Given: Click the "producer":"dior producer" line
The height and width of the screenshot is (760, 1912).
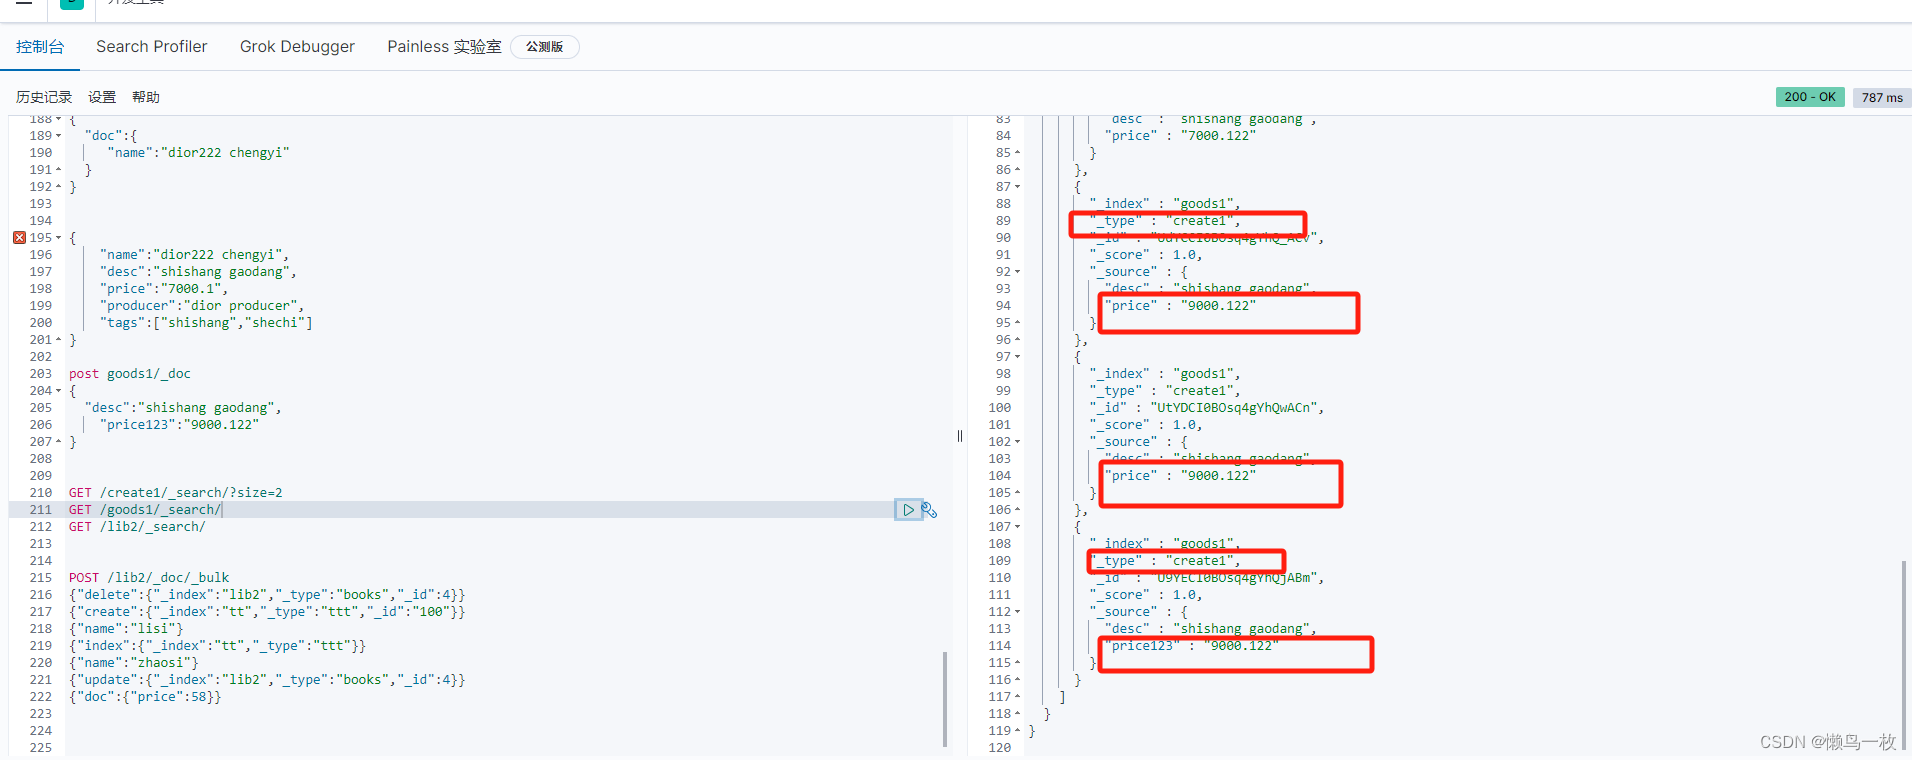Looking at the screenshot, I should pyautogui.click(x=202, y=306).
